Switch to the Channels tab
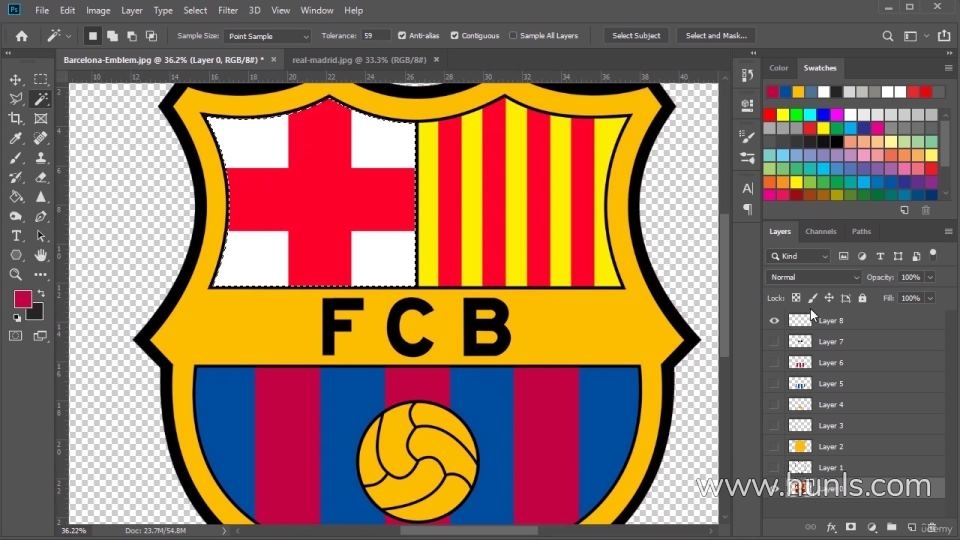This screenshot has height=540, width=960. click(x=820, y=231)
